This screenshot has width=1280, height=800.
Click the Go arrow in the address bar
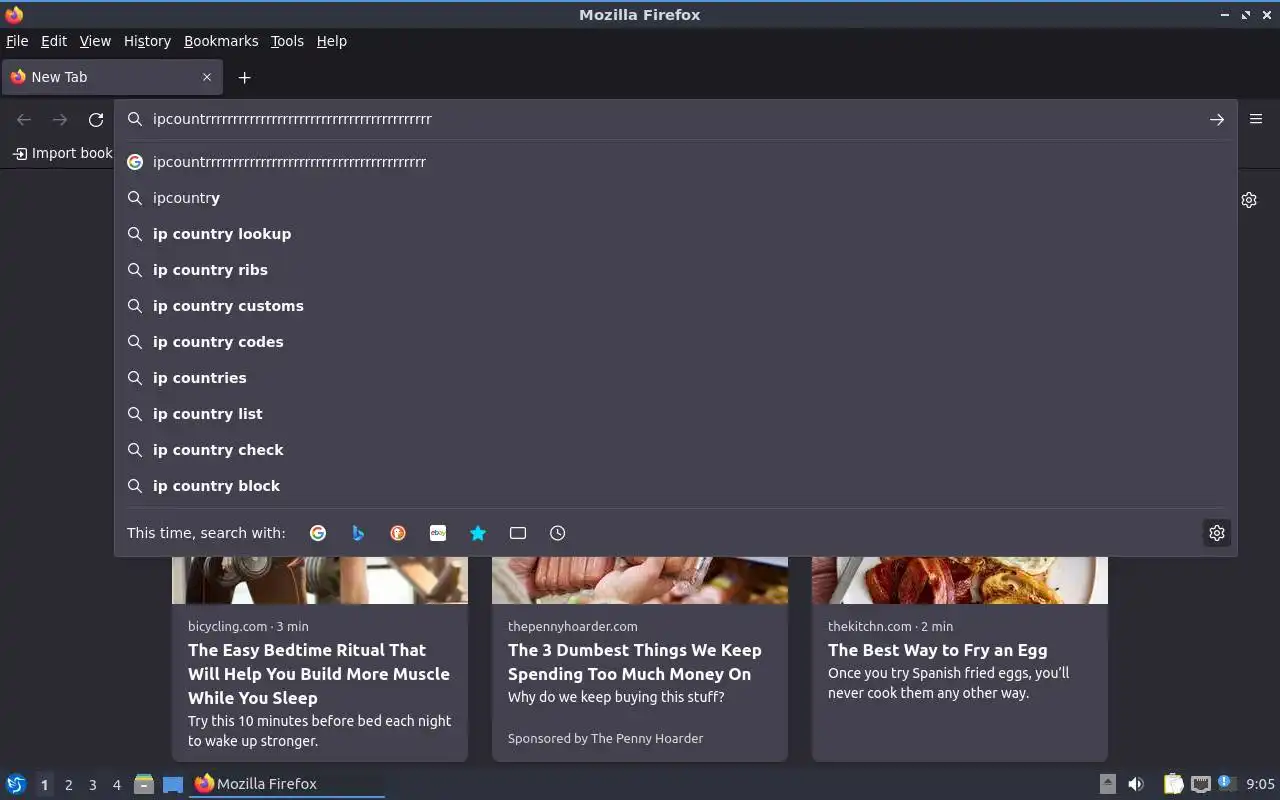[x=1217, y=119]
